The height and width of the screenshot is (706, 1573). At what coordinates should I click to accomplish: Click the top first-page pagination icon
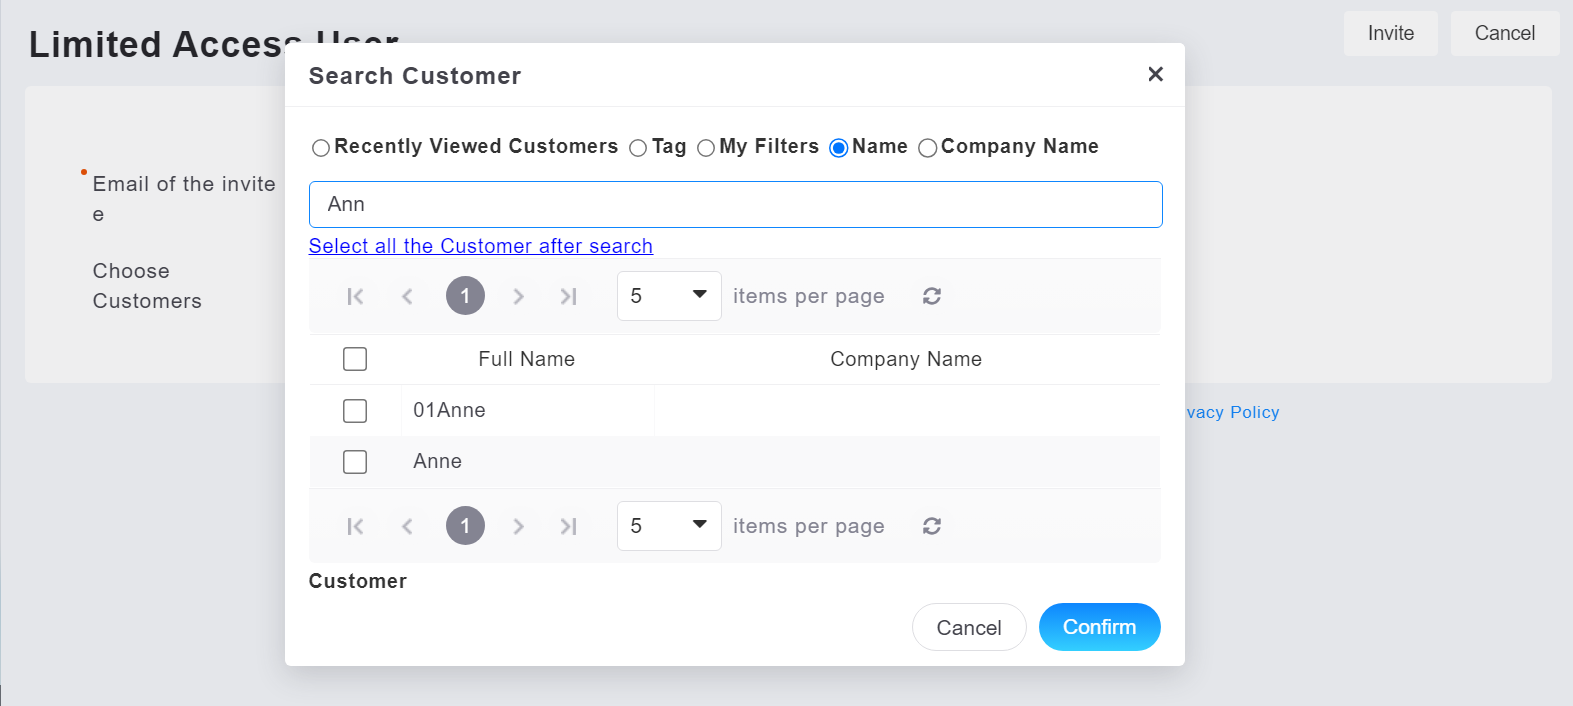[355, 296]
